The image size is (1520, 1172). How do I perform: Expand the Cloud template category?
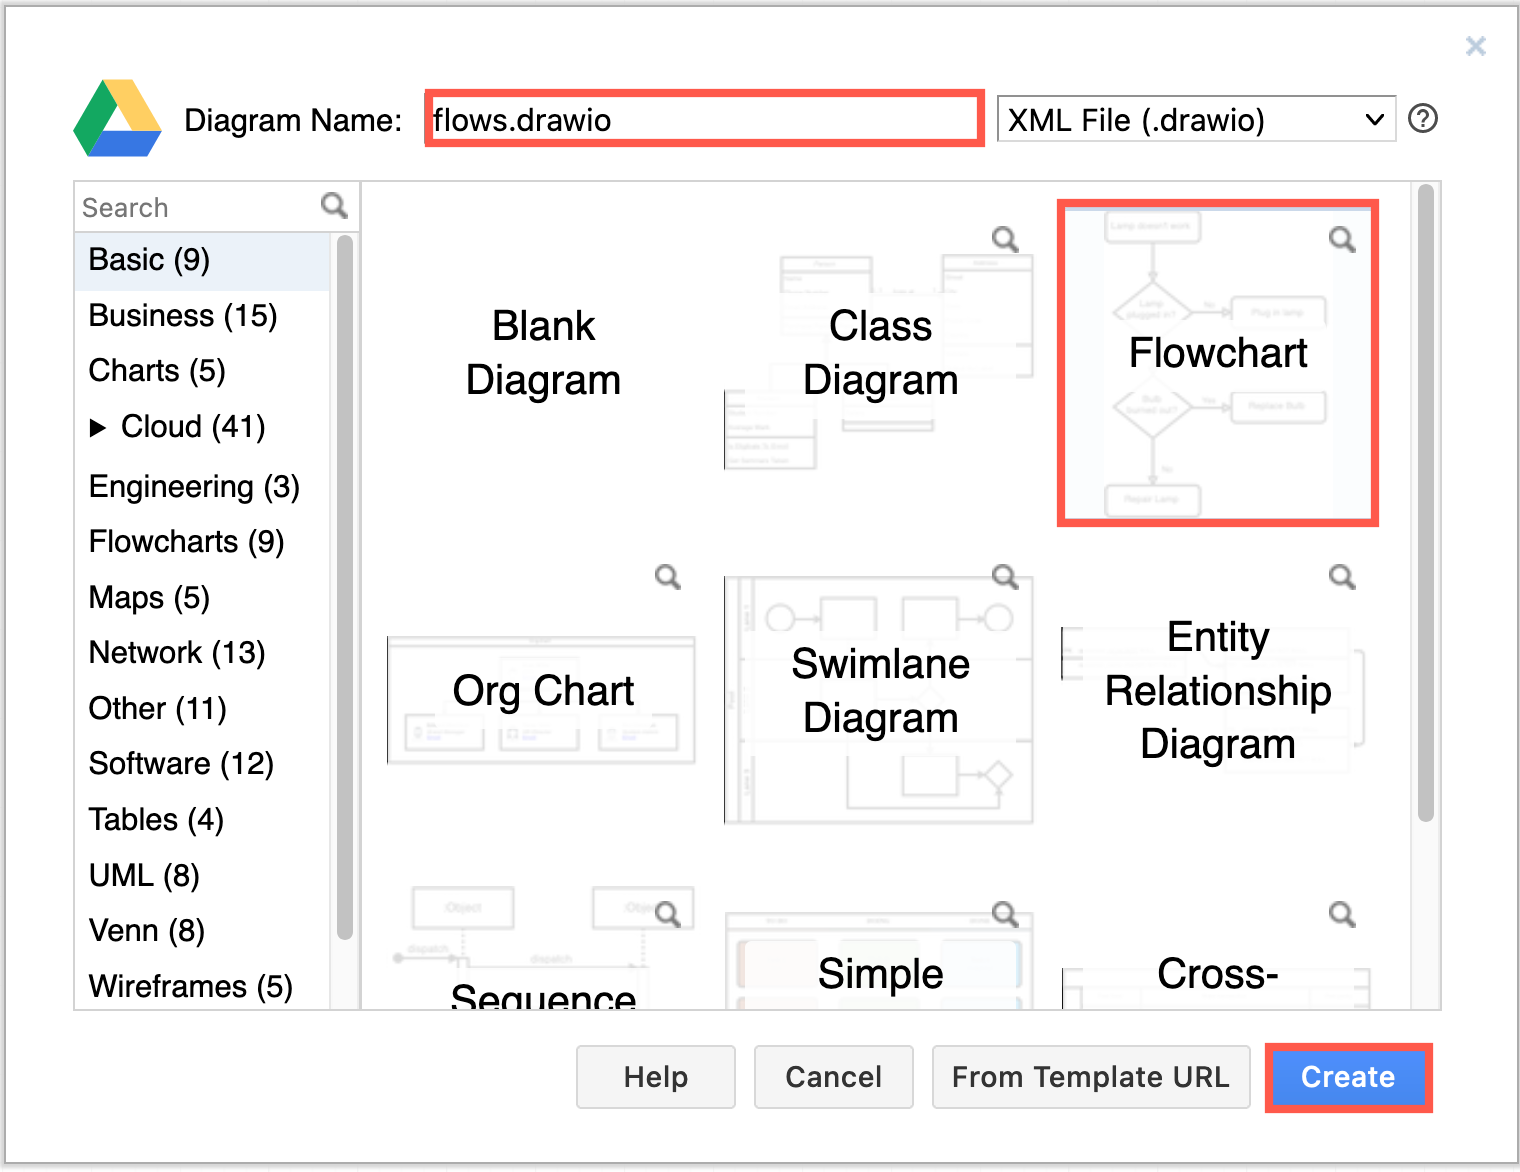click(99, 427)
